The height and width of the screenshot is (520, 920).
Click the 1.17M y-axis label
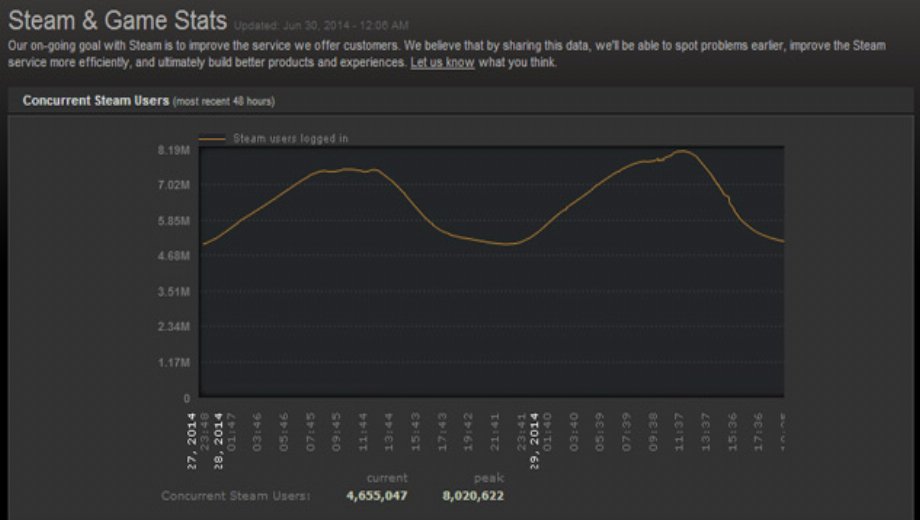pyautogui.click(x=174, y=363)
